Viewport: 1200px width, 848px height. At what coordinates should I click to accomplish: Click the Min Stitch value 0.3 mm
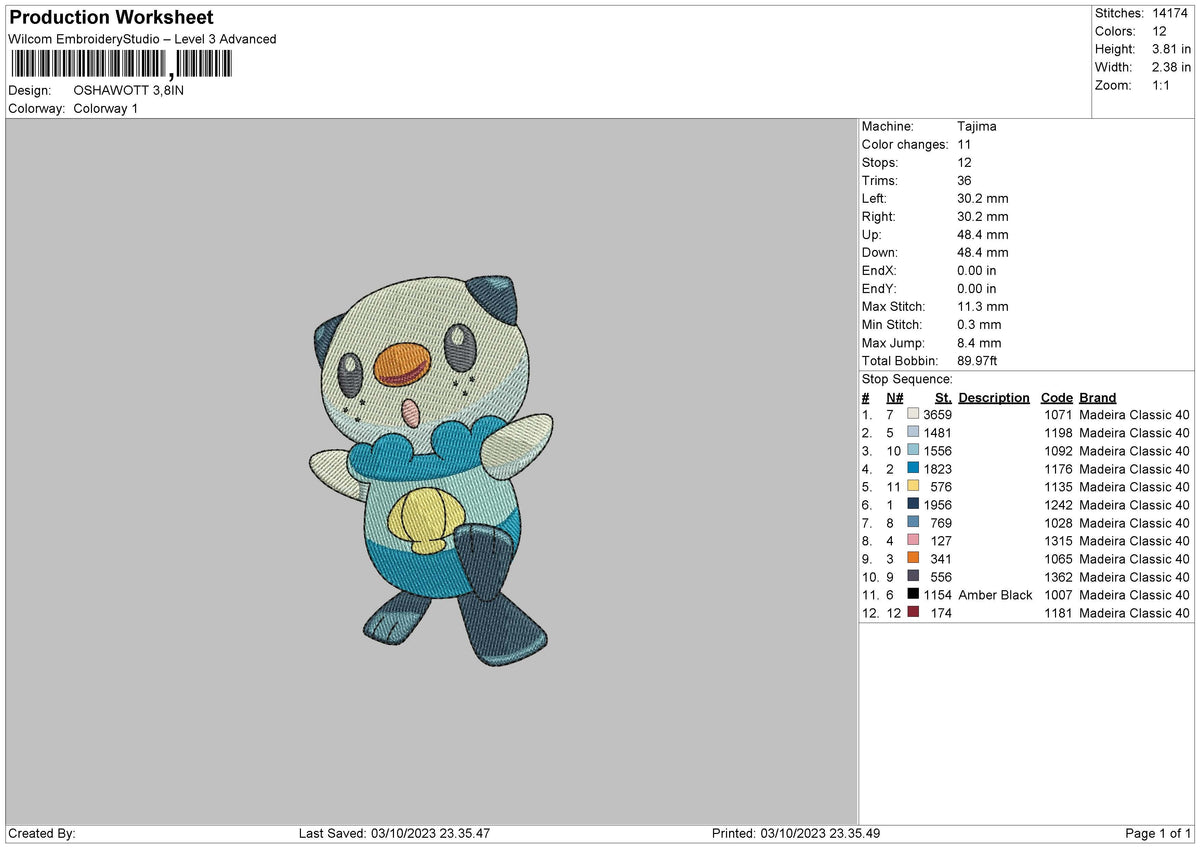[980, 324]
